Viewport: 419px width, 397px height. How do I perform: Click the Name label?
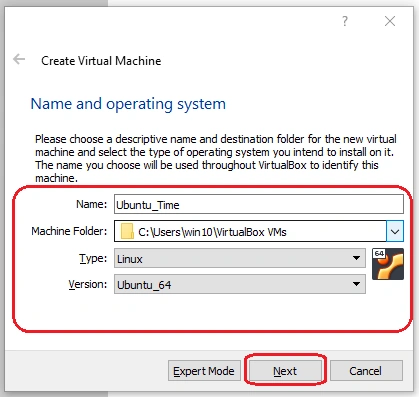92,204
